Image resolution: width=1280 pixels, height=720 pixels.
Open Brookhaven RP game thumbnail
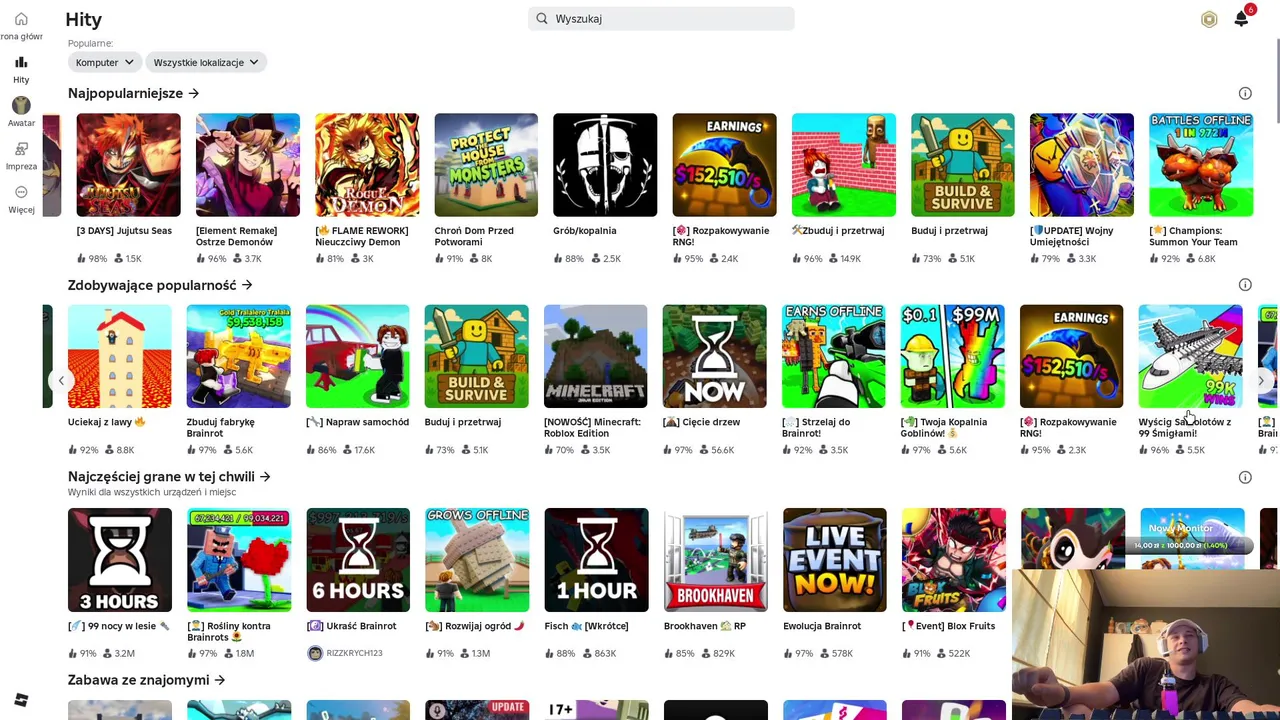(716, 560)
